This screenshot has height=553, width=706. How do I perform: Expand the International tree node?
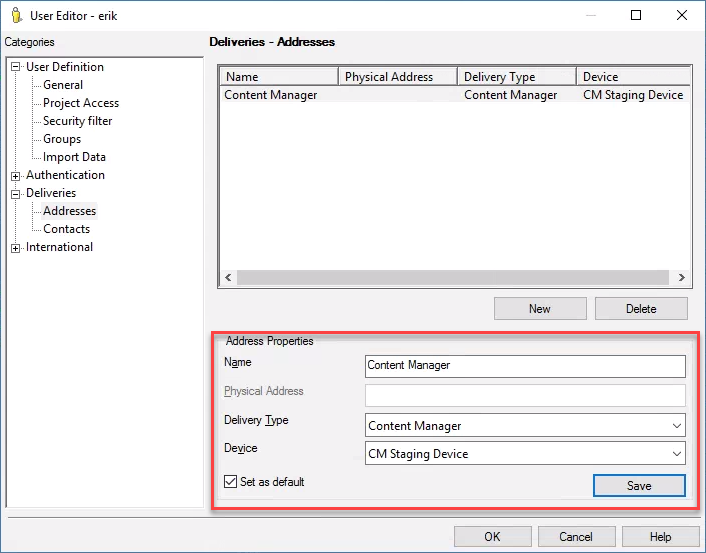click(16, 248)
